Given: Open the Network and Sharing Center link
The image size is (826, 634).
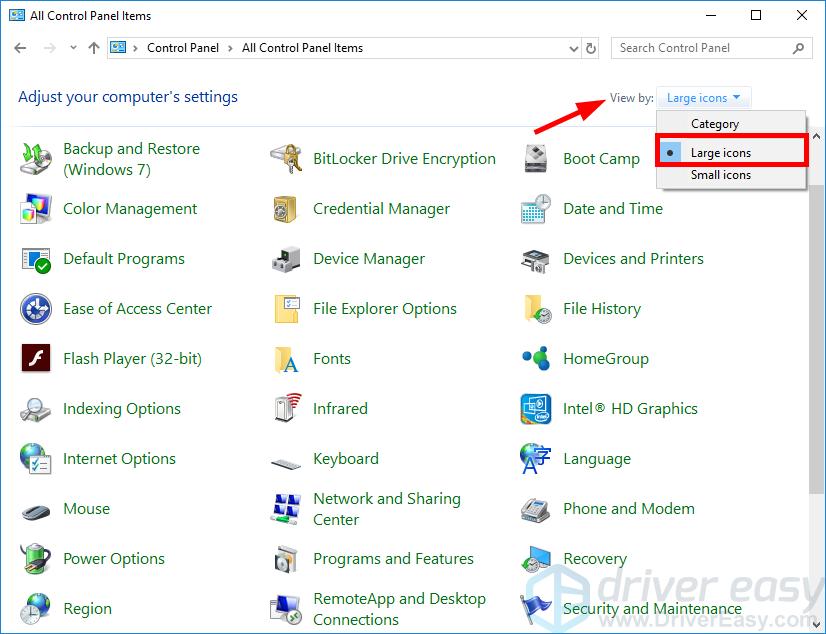Looking at the screenshot, I should pyautogui.click(x=387, y=509).
